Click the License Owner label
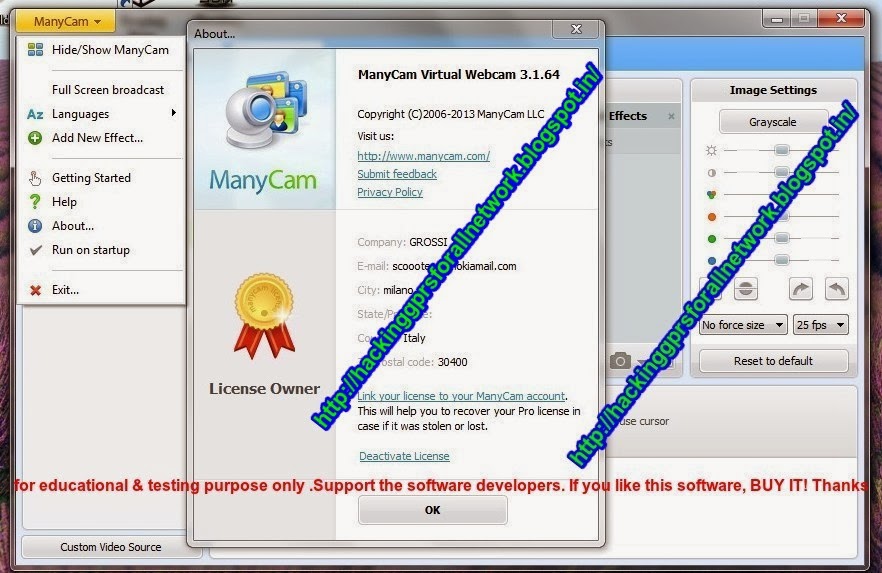 264,389
